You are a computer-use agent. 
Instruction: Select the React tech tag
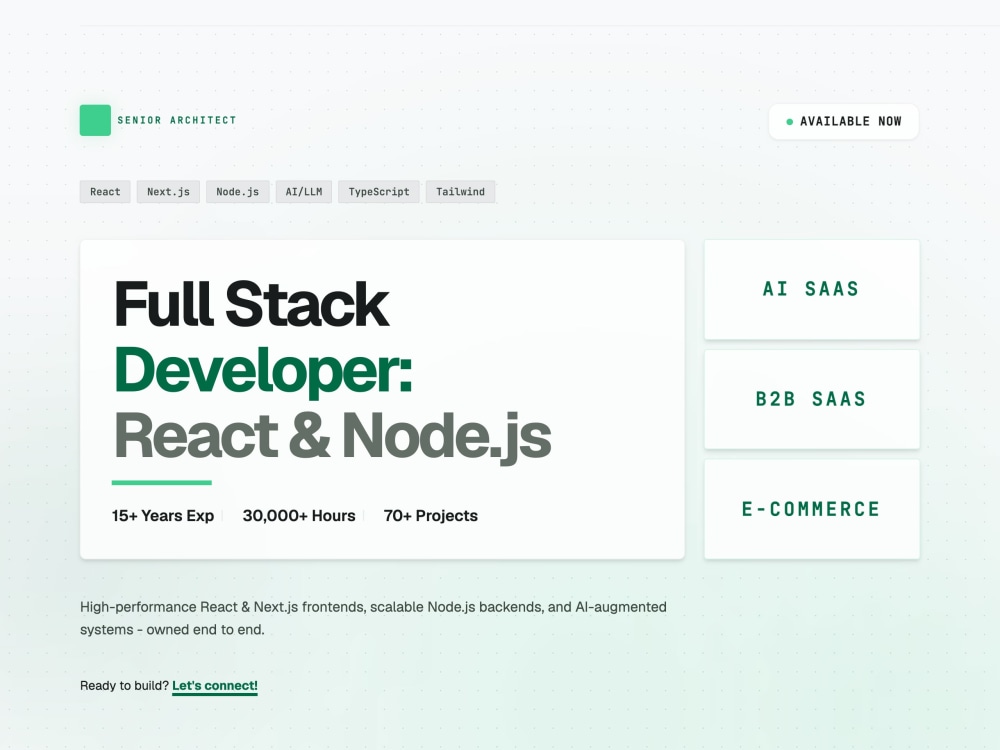pos(105,191)
